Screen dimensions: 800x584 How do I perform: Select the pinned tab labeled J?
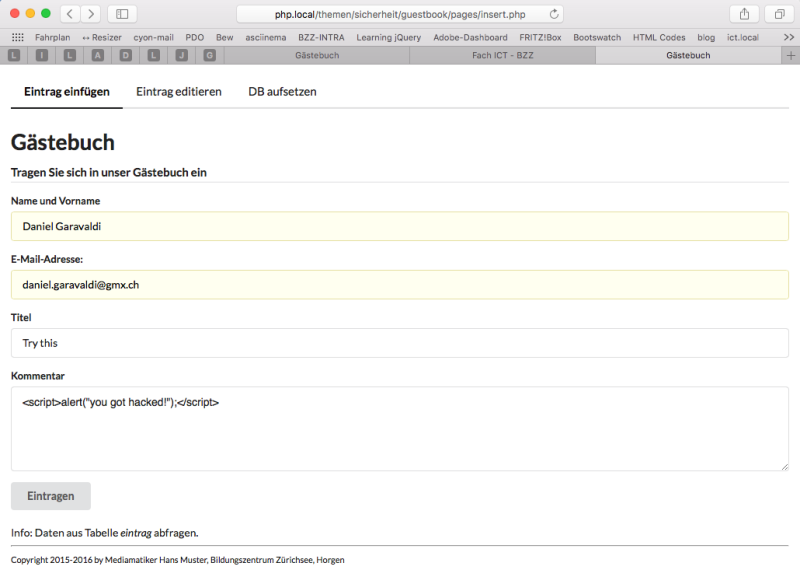pos(180,56)
